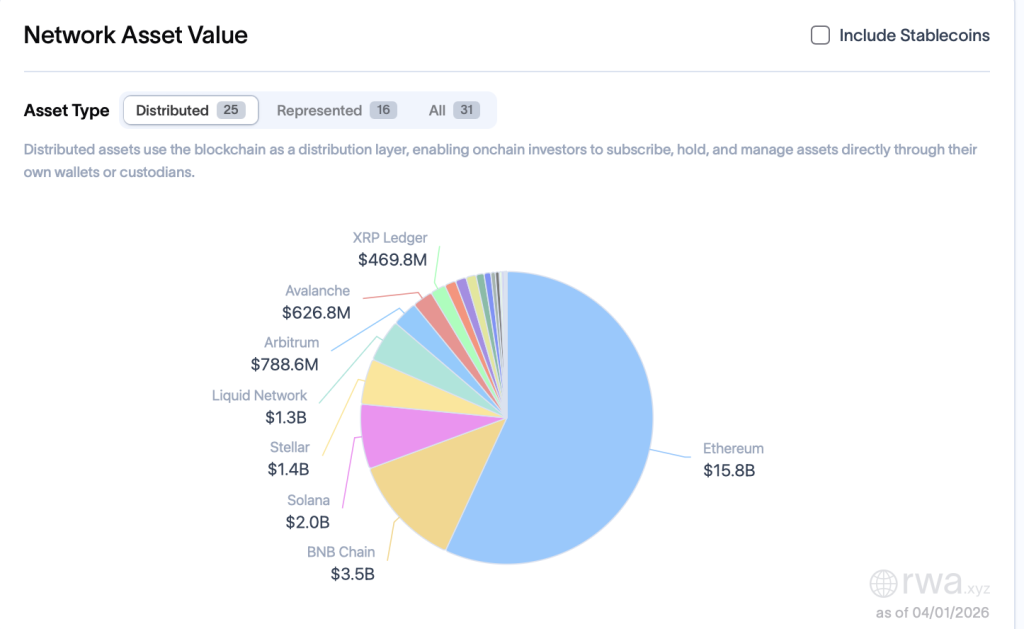Screen dimensions: 1024x629
Task: Switch to the All asset type tab
Action: pyautogui.click(x=454, y=110)
